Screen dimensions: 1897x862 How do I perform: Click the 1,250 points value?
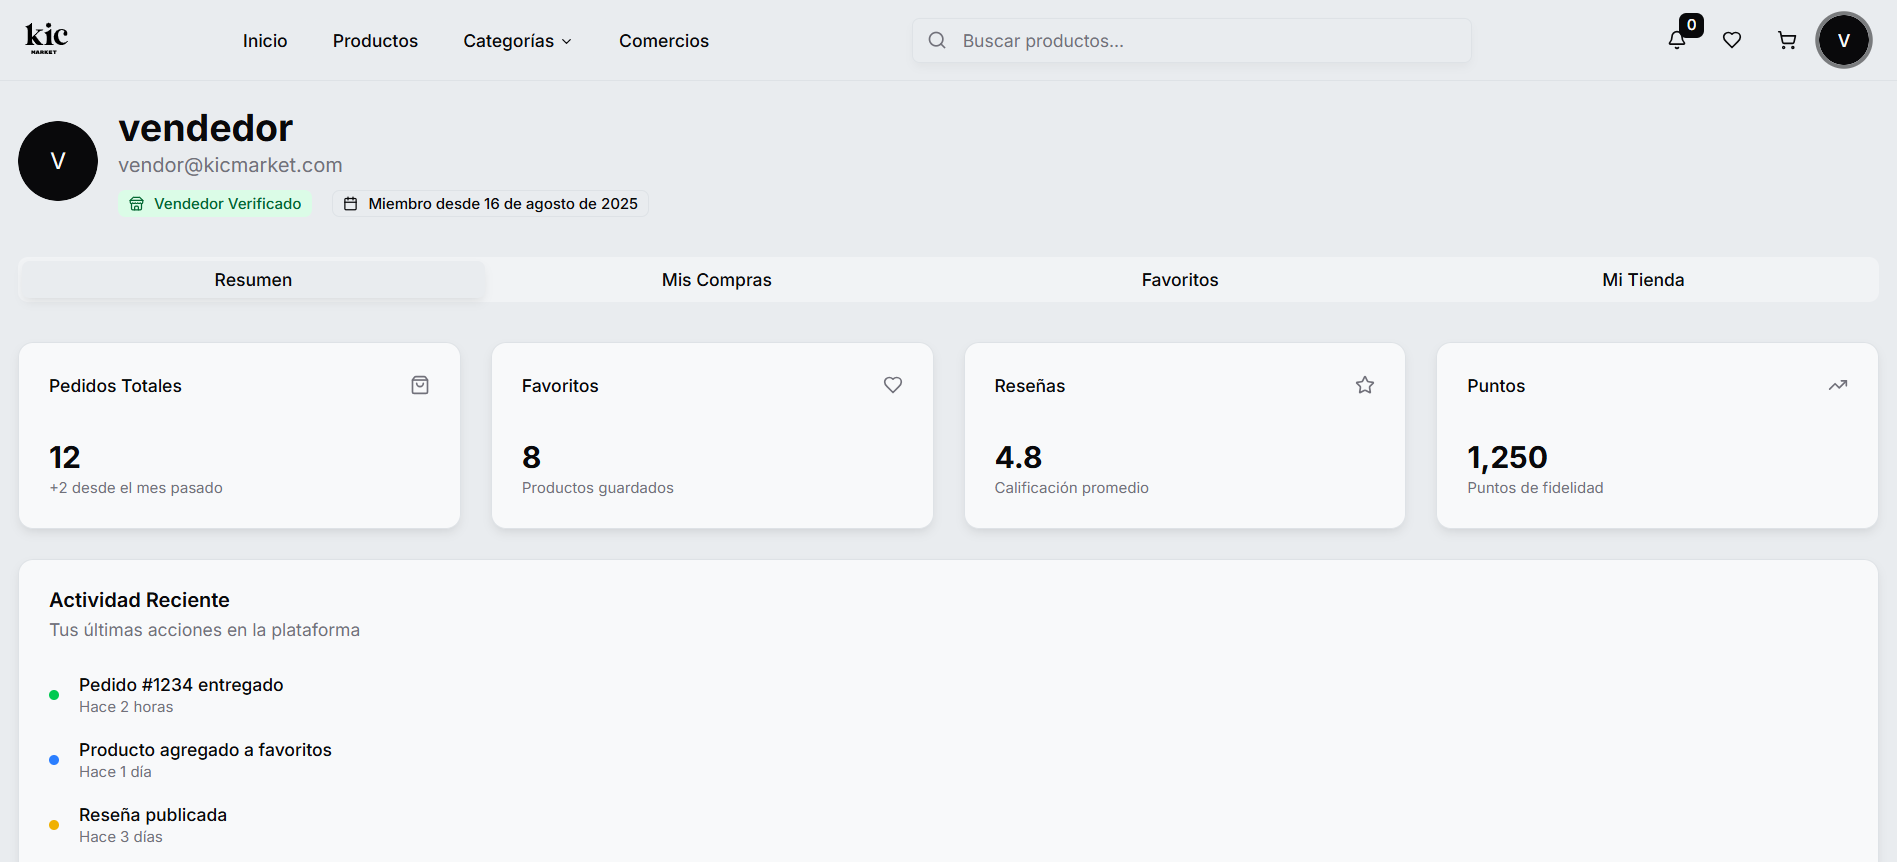[1507, 457]
